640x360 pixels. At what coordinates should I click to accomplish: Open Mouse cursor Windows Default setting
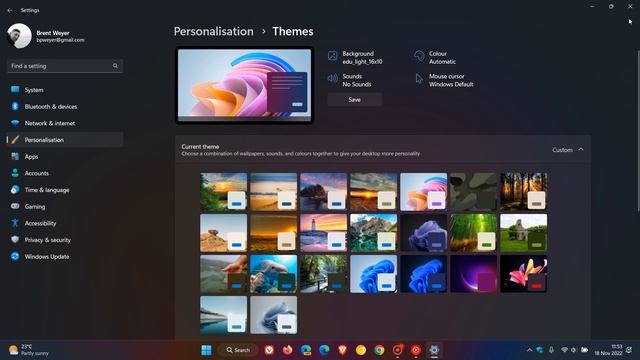444,80
